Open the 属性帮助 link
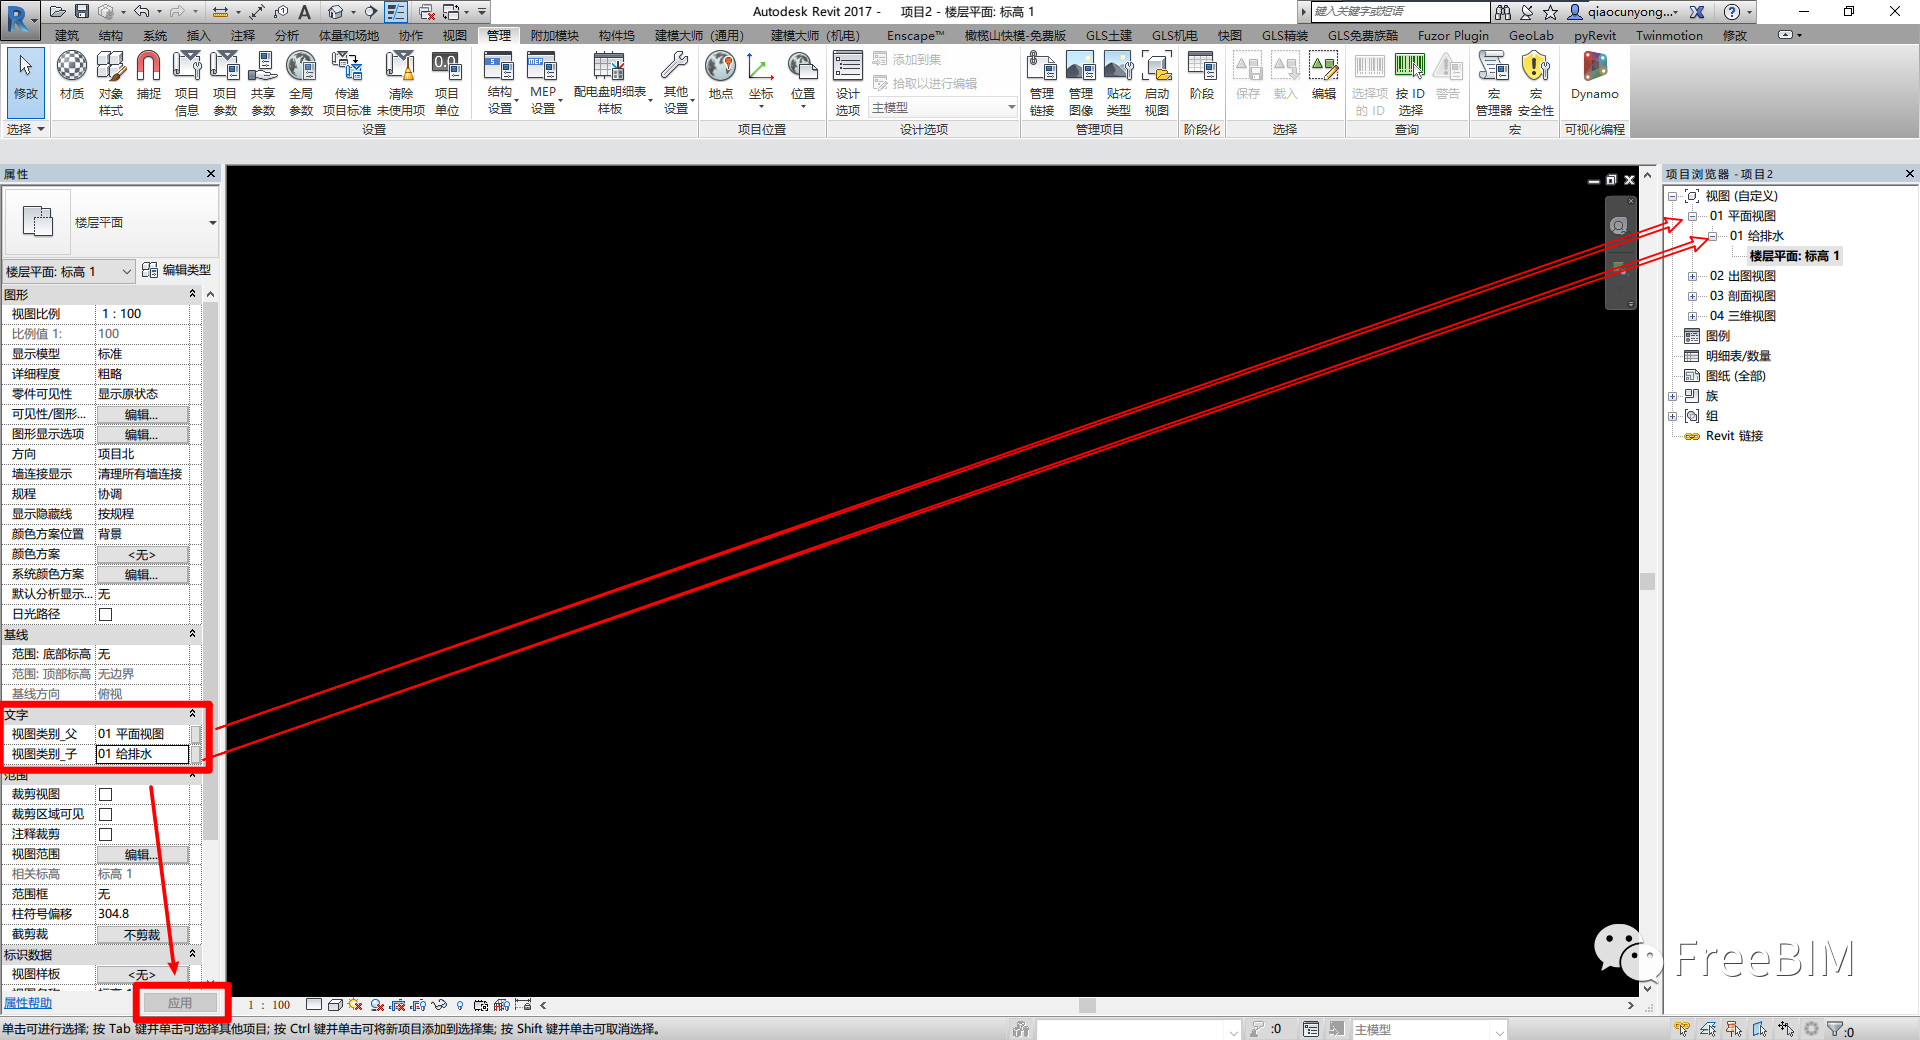The height and width of the screenshot is (1040, 1920). point(28,1003)
